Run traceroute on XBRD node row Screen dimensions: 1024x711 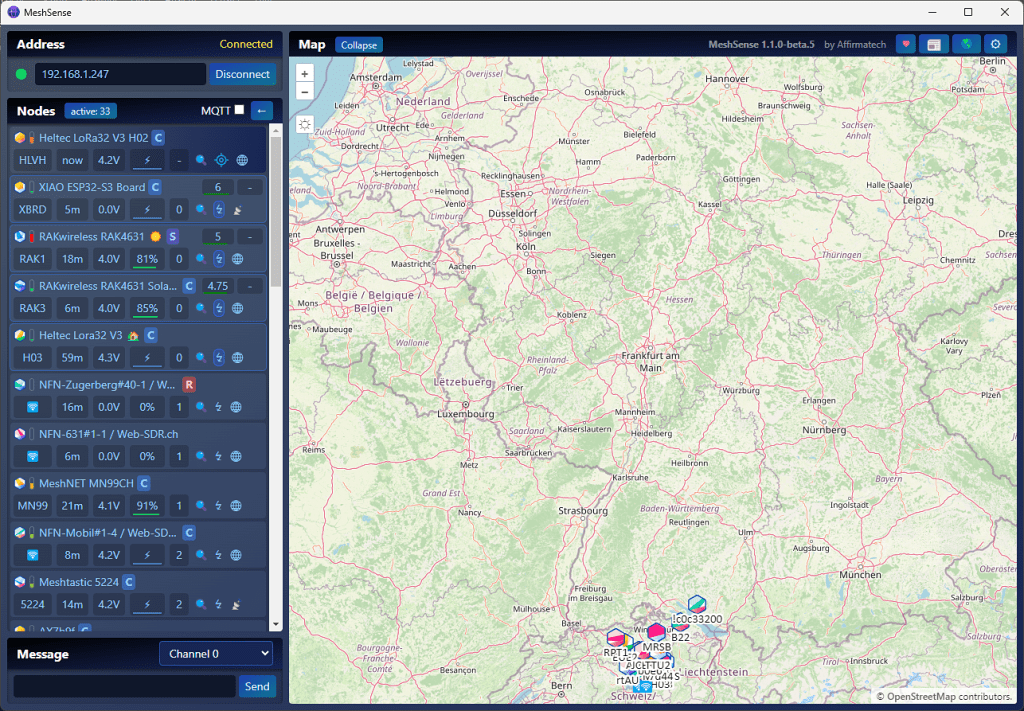219,210
